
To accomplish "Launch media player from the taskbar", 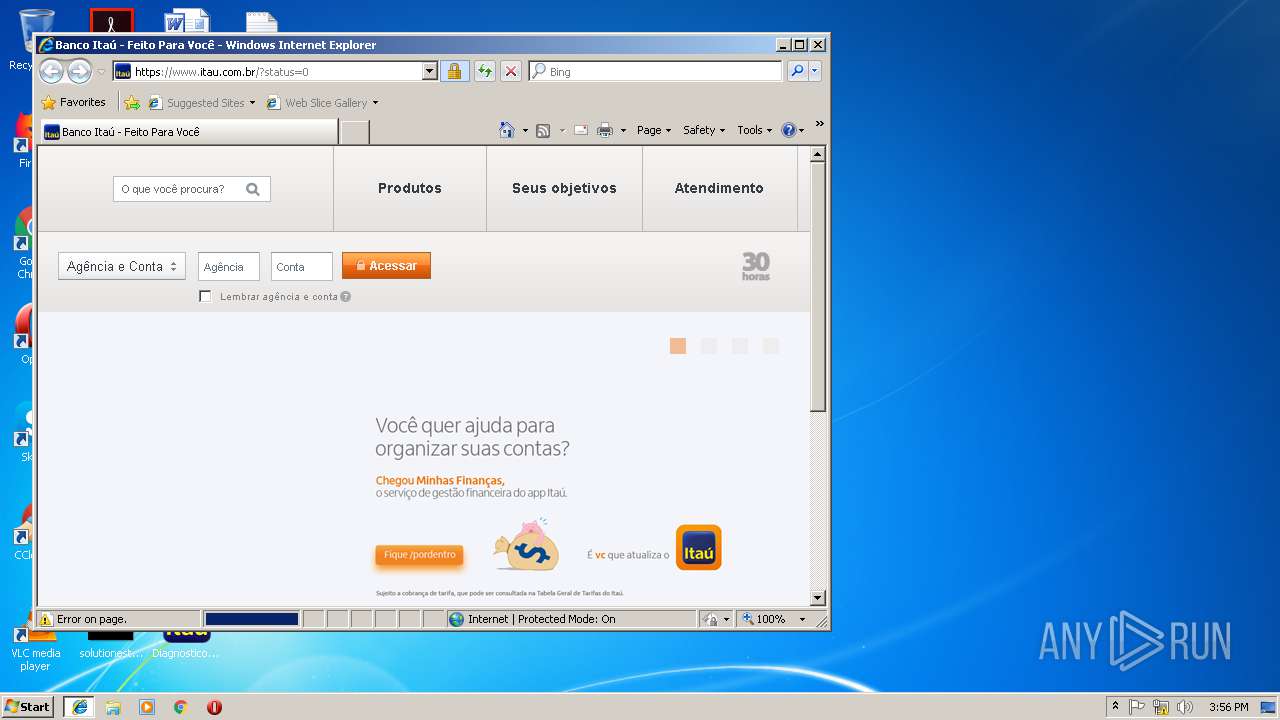I will (x=147, y=707).
